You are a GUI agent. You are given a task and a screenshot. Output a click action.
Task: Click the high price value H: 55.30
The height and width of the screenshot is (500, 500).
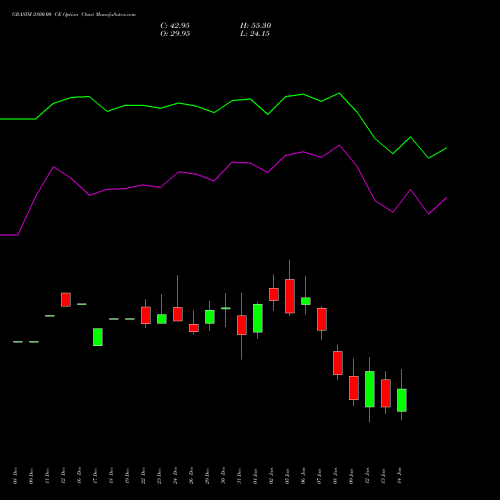tap(255, 26)
